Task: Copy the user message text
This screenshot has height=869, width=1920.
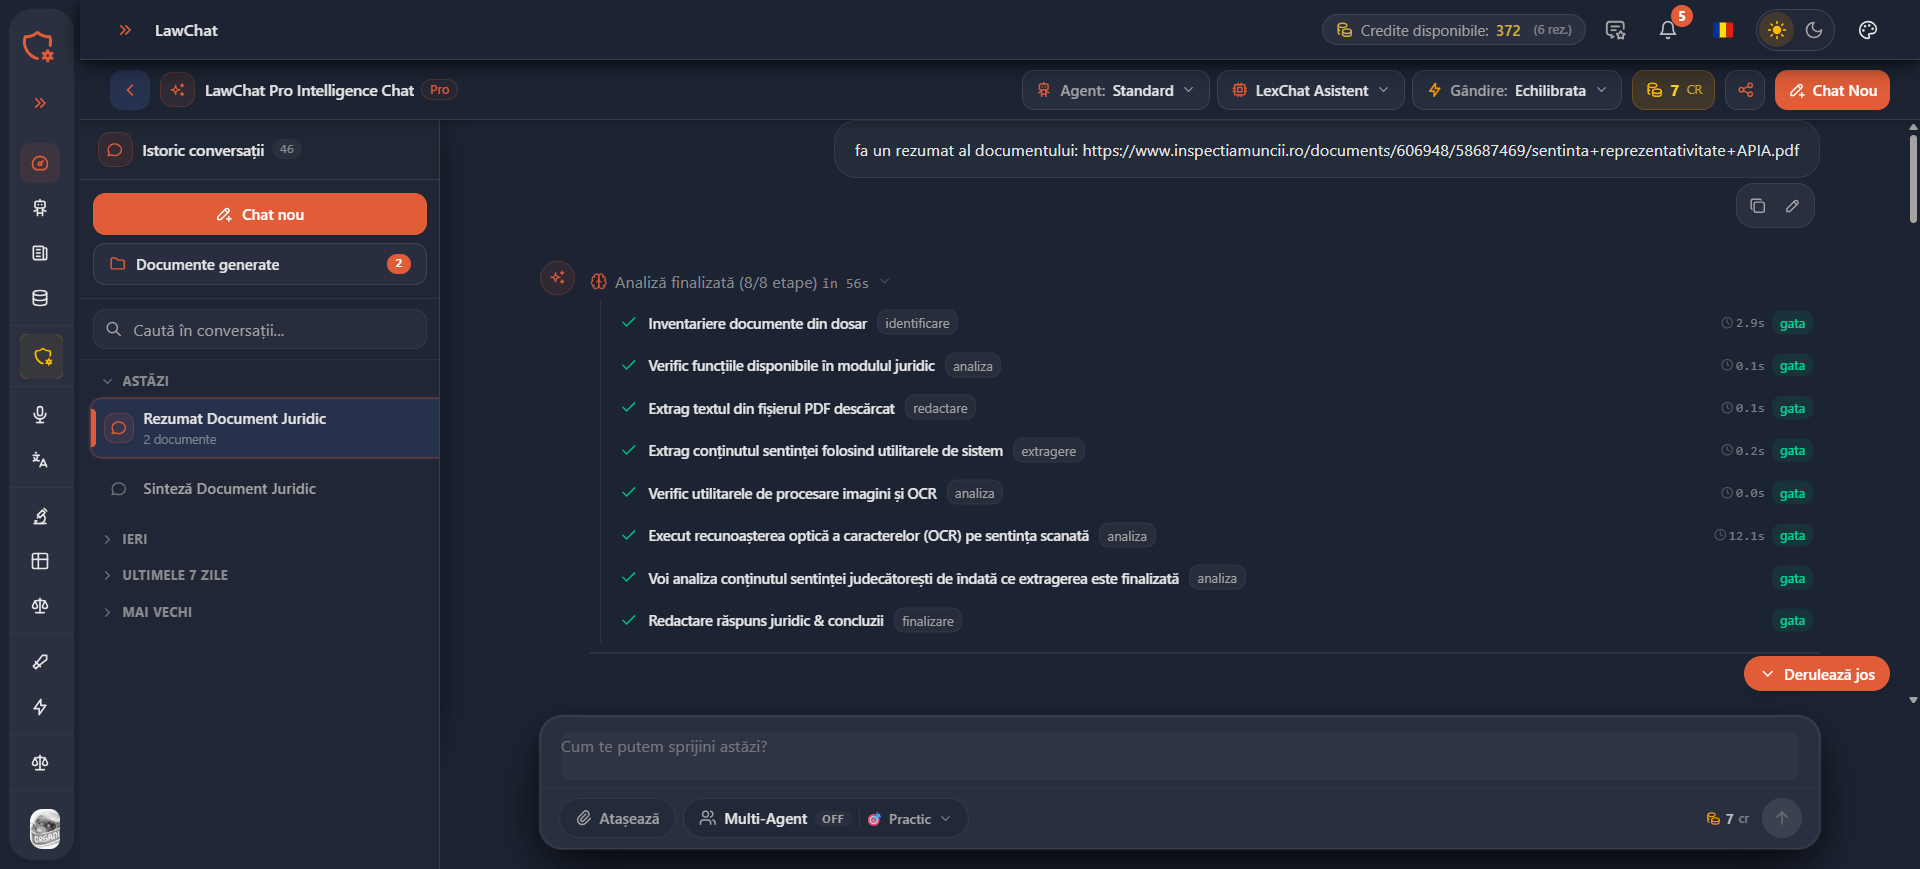Action: point(1758,206)
